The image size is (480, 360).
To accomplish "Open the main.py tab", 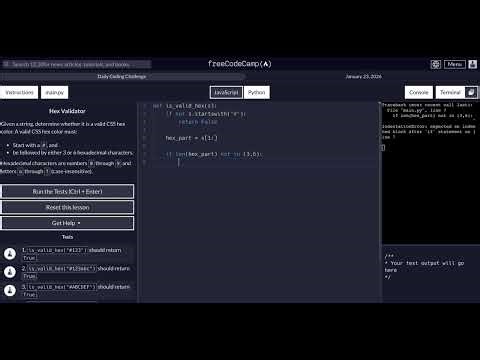I will pos(55,92).
